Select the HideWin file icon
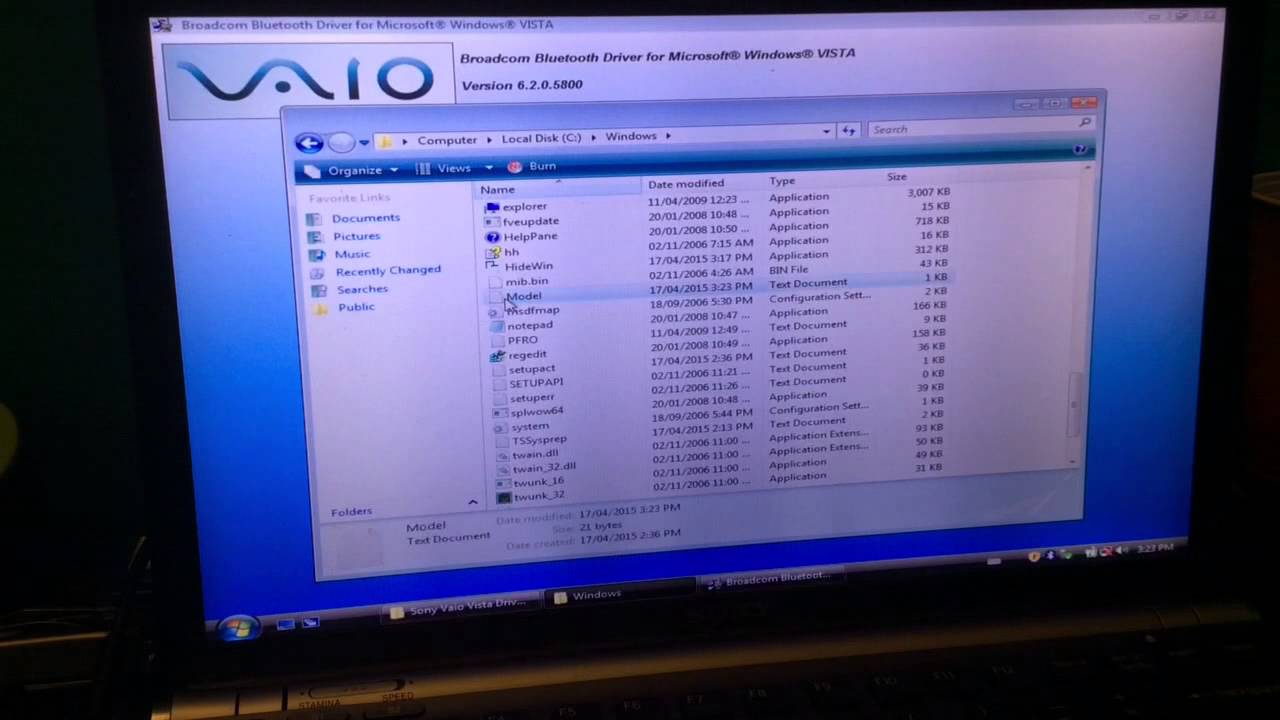The image size is (1280, 720). click(493, 267)
